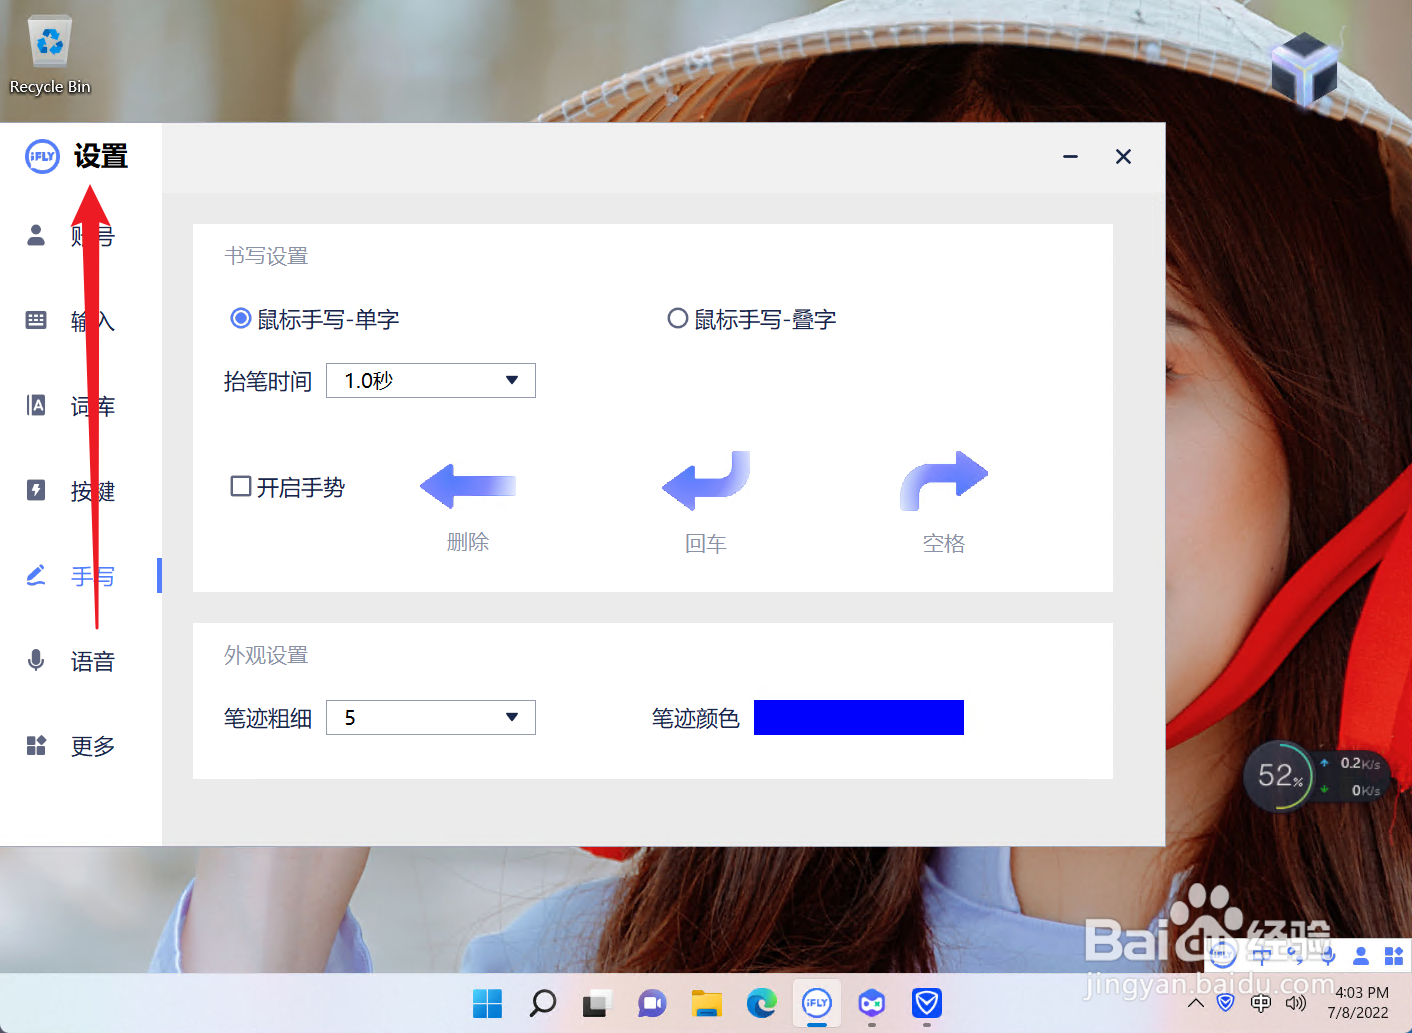Show hidden system tray icons
The image size is (1412, 1033).
point(1196,1002)
